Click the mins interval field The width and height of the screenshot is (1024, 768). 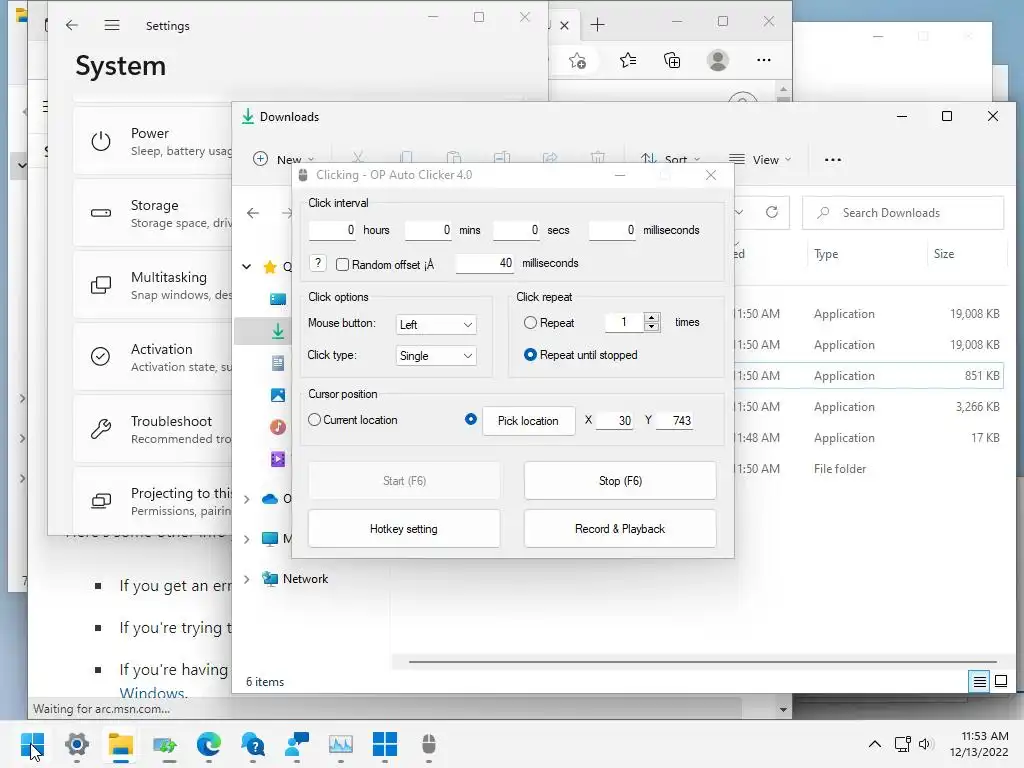click(x=428, y=230)
